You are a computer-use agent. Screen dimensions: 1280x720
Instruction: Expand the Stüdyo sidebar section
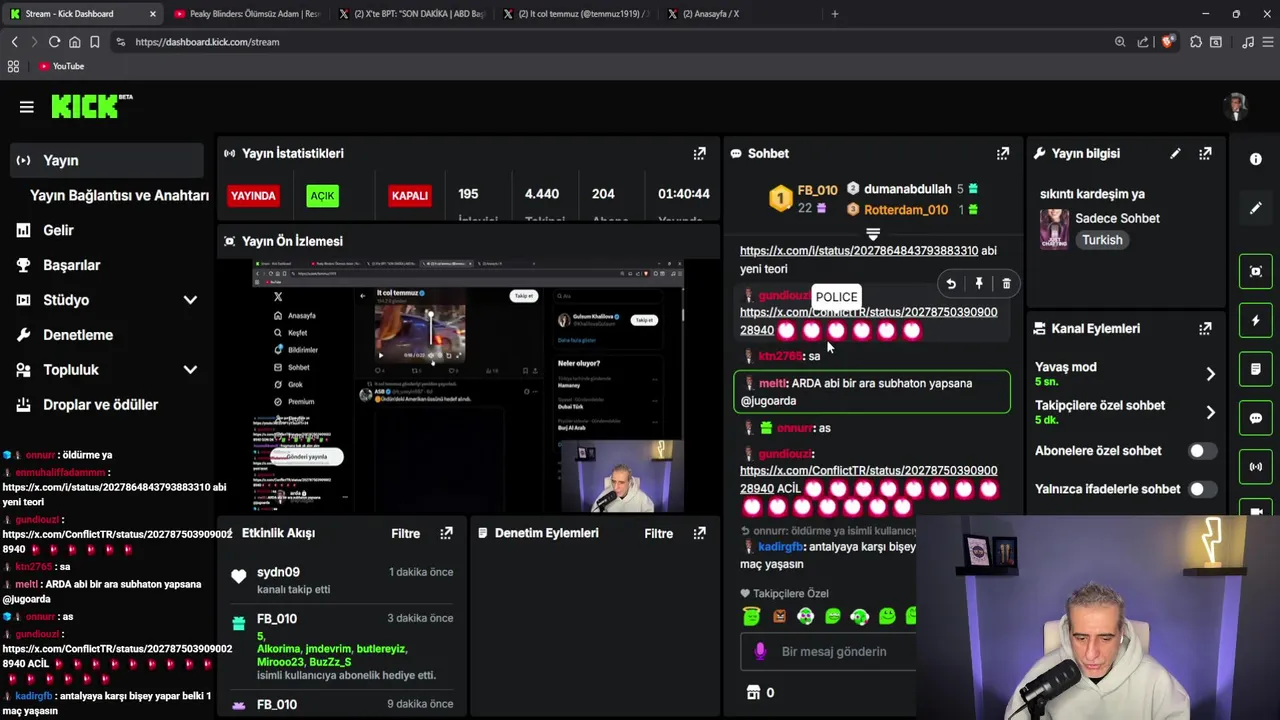[190, 300]
